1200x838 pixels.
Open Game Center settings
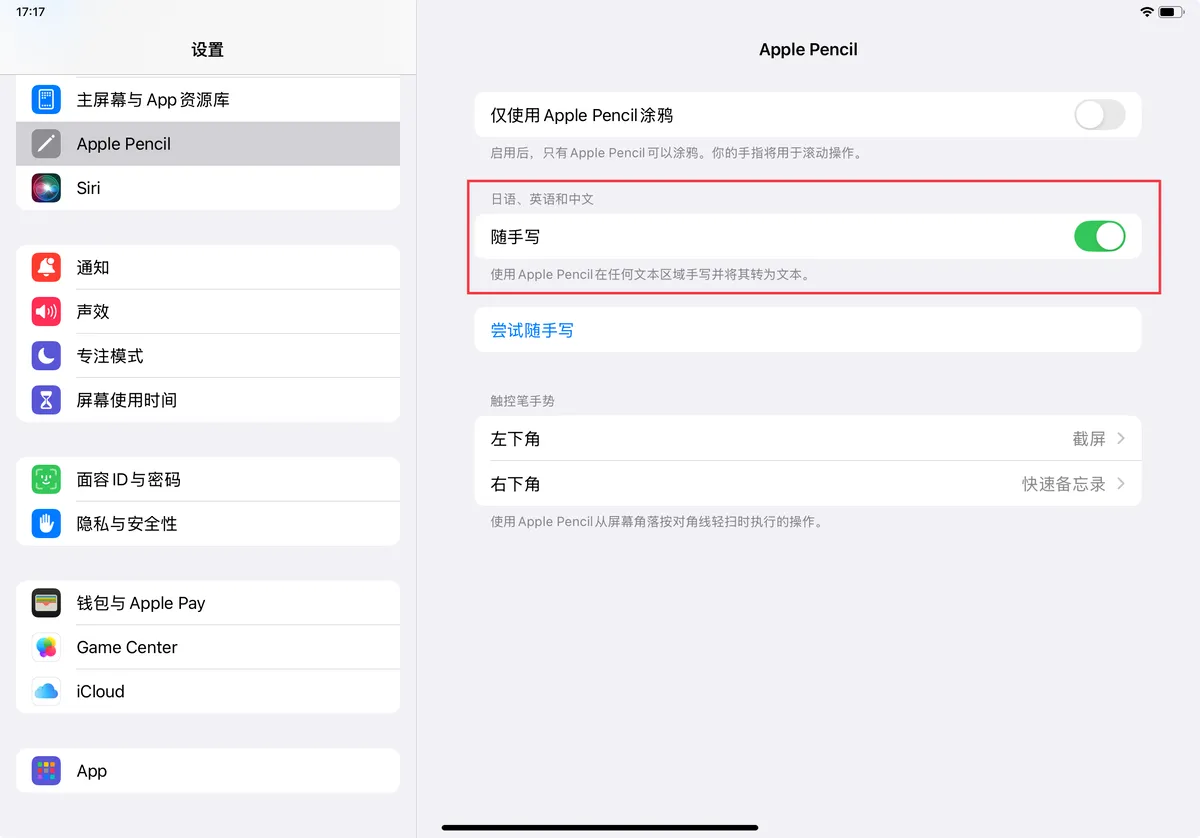pos(208,647)
